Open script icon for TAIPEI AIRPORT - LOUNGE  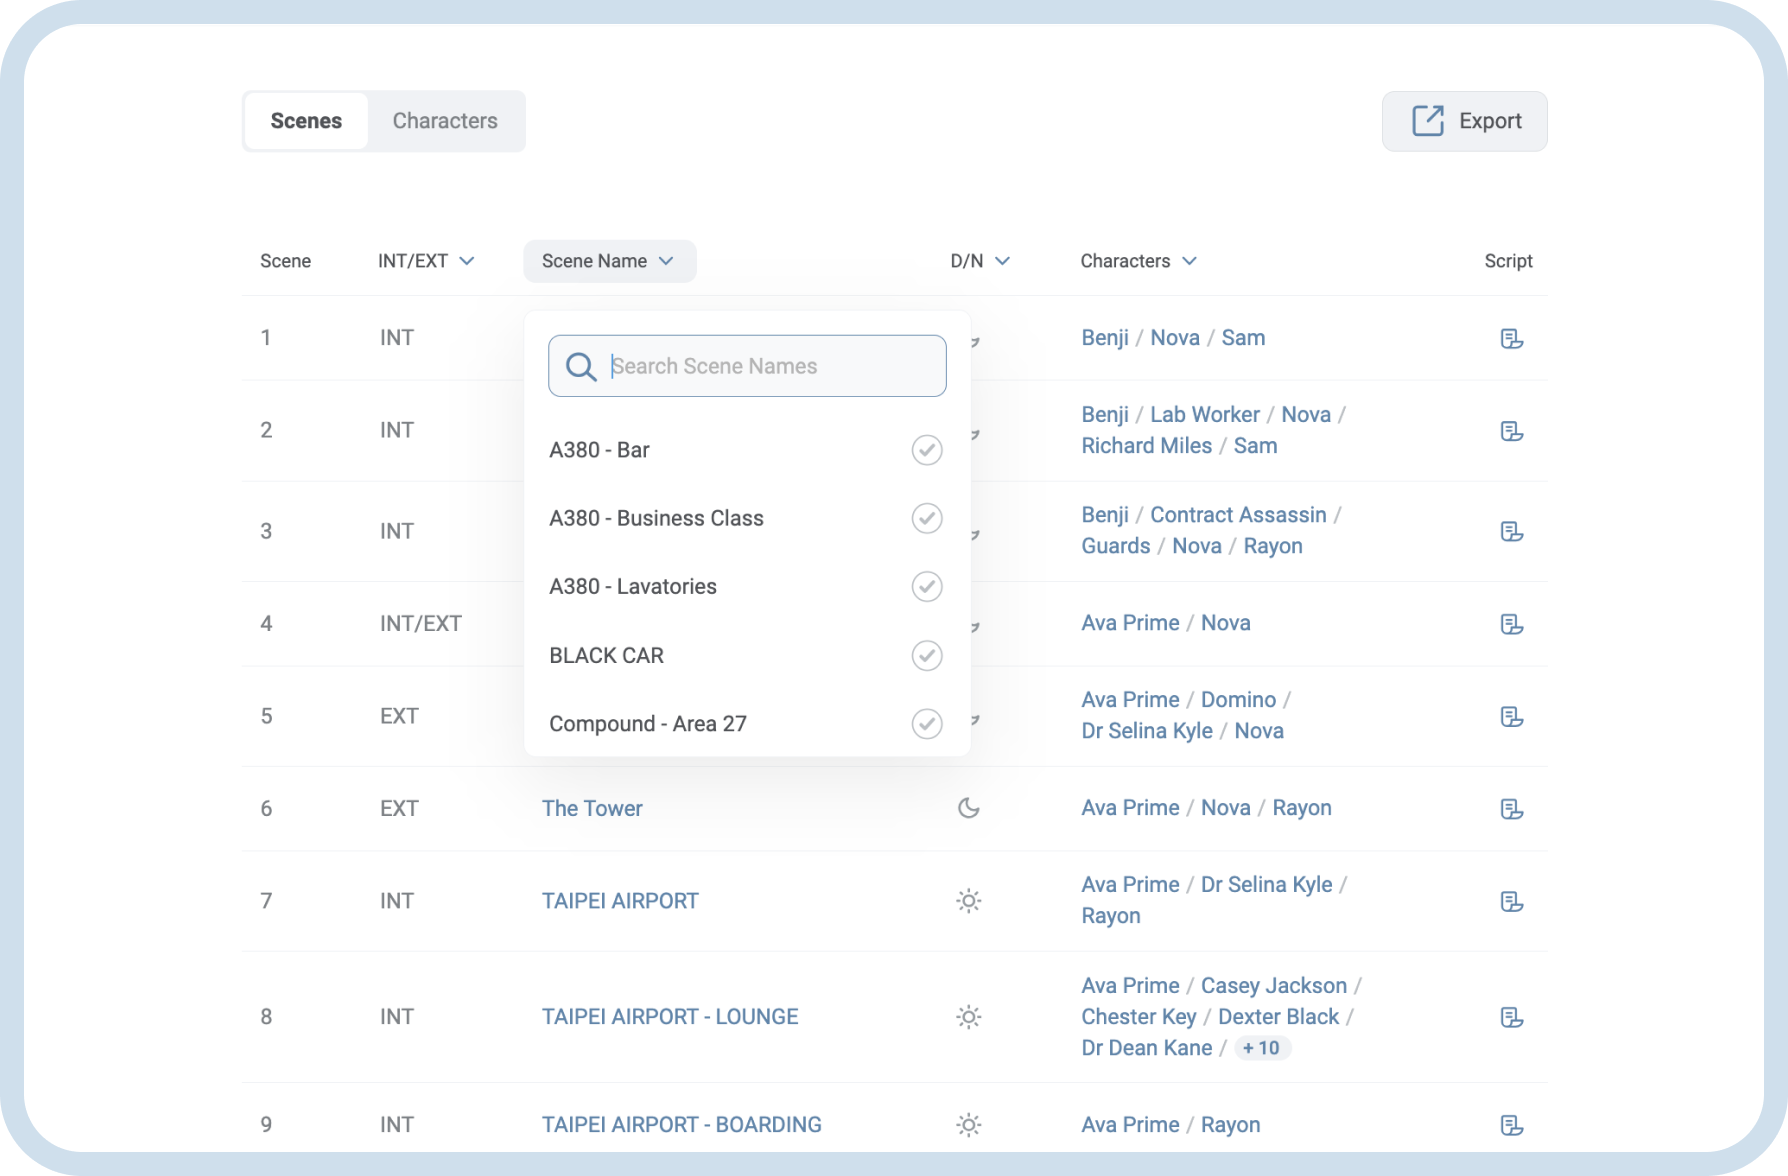click(1511, 1018)
